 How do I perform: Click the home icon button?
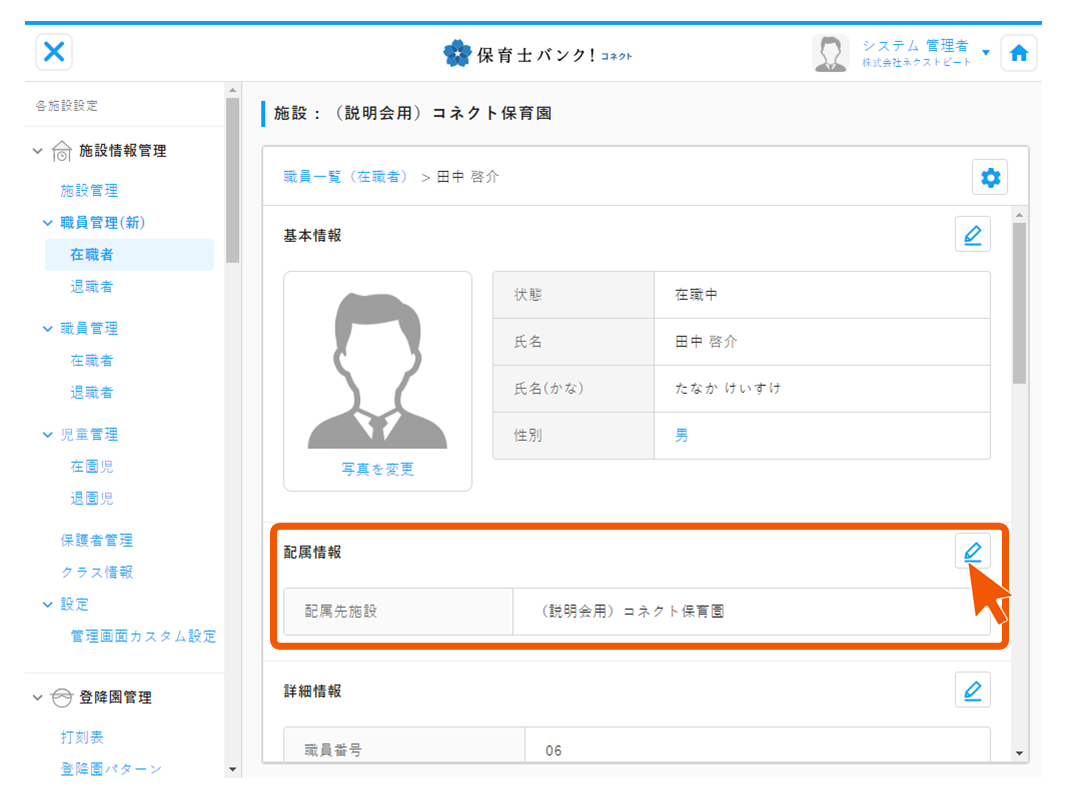click(x=1018, y=54)
